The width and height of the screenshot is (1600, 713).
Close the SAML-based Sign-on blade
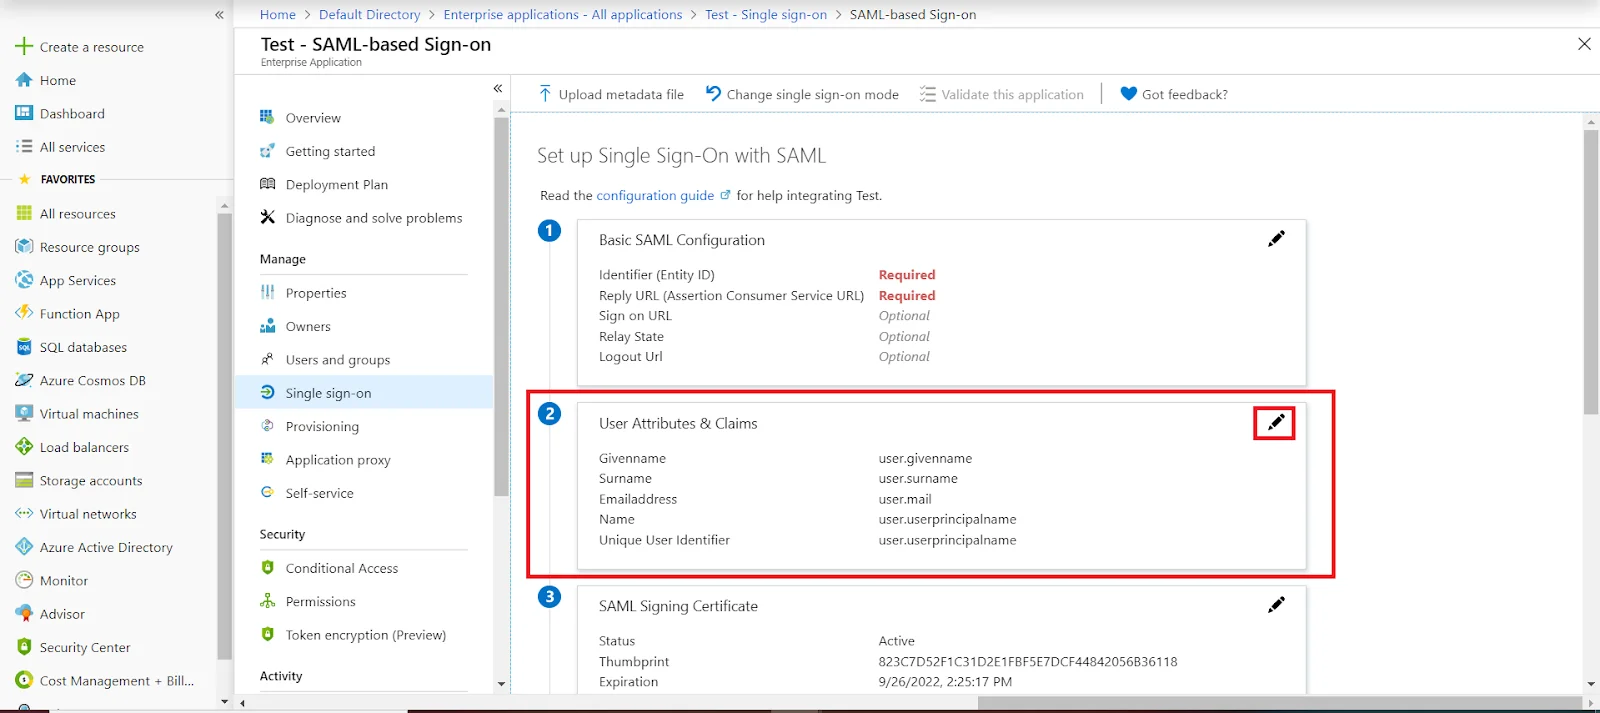click(1584, 44)
